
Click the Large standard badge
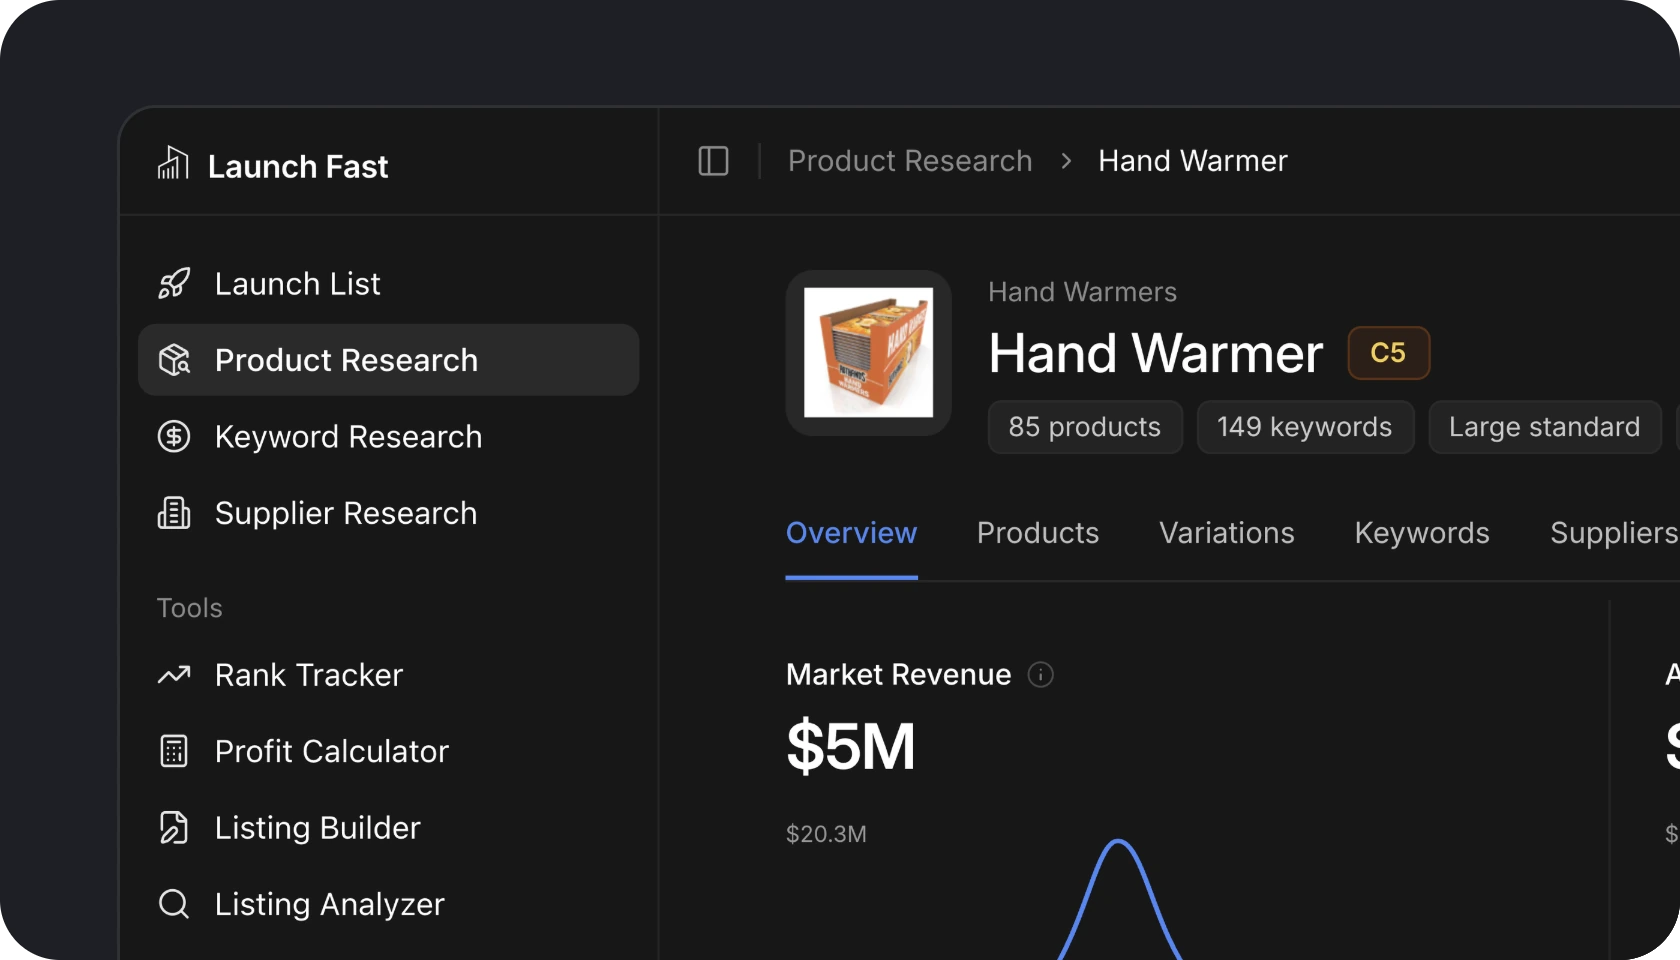(x=1545, y=427)
